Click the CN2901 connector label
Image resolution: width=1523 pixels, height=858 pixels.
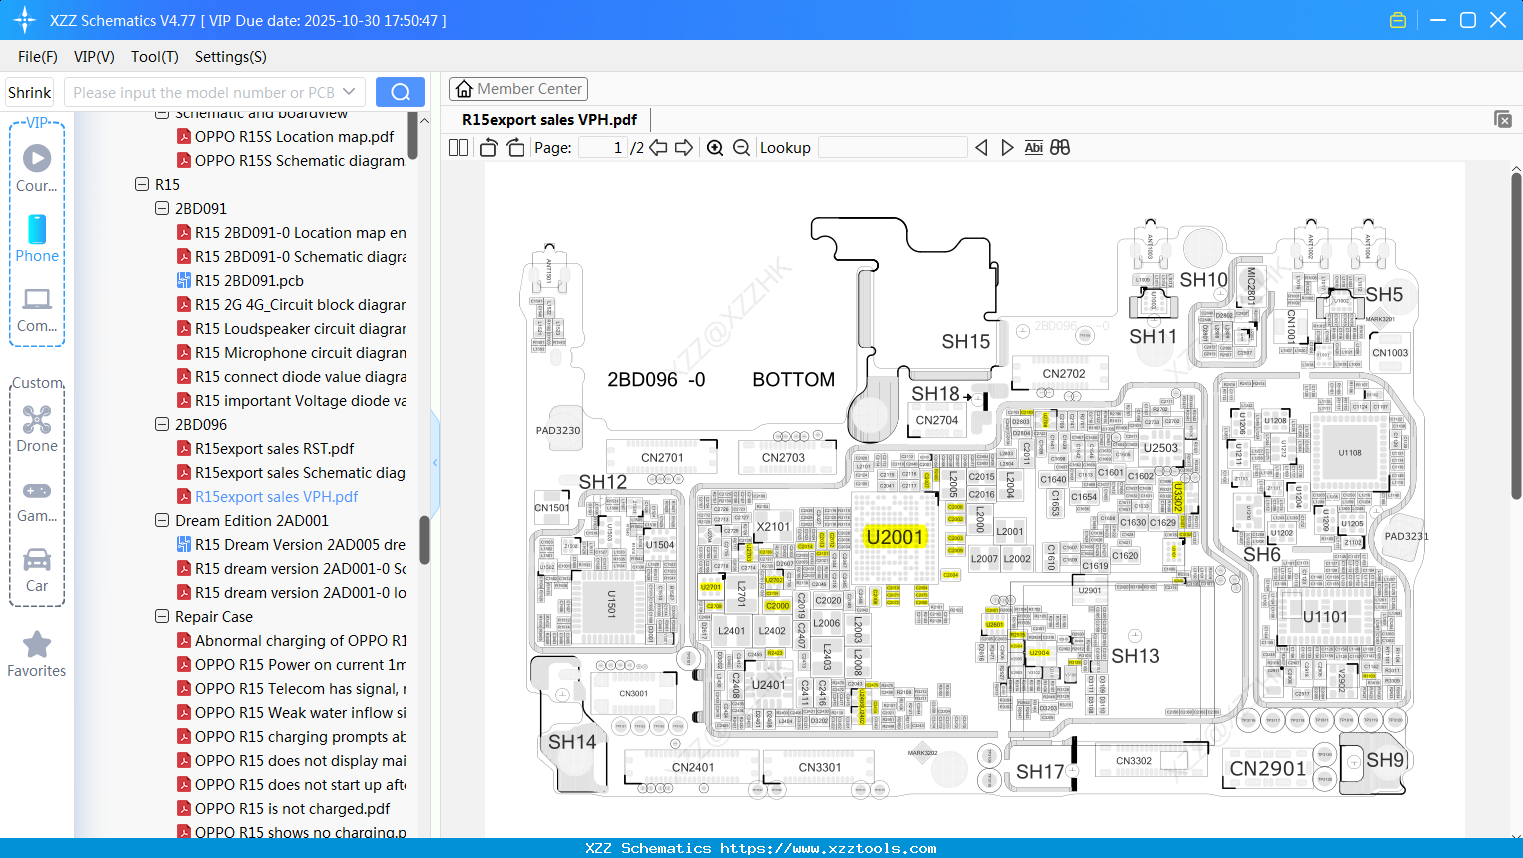click(x=1268, y=768)
